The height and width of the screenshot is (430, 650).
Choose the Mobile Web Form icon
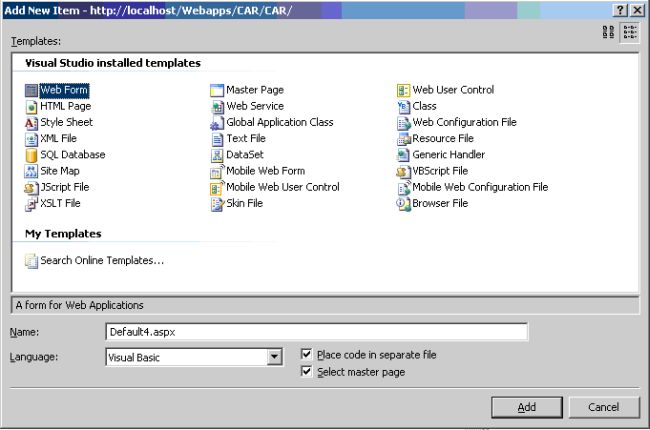tap(217, 171)
